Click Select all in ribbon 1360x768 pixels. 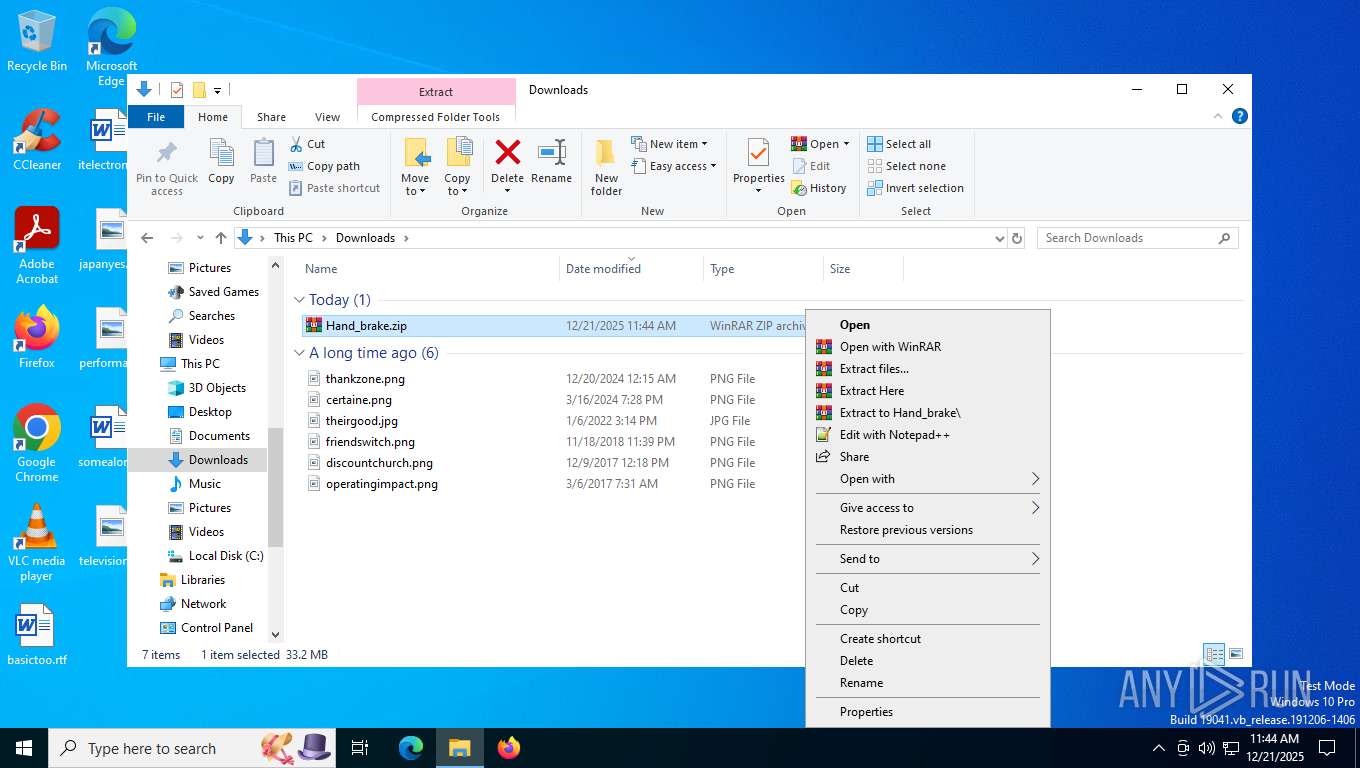(899, 144)
